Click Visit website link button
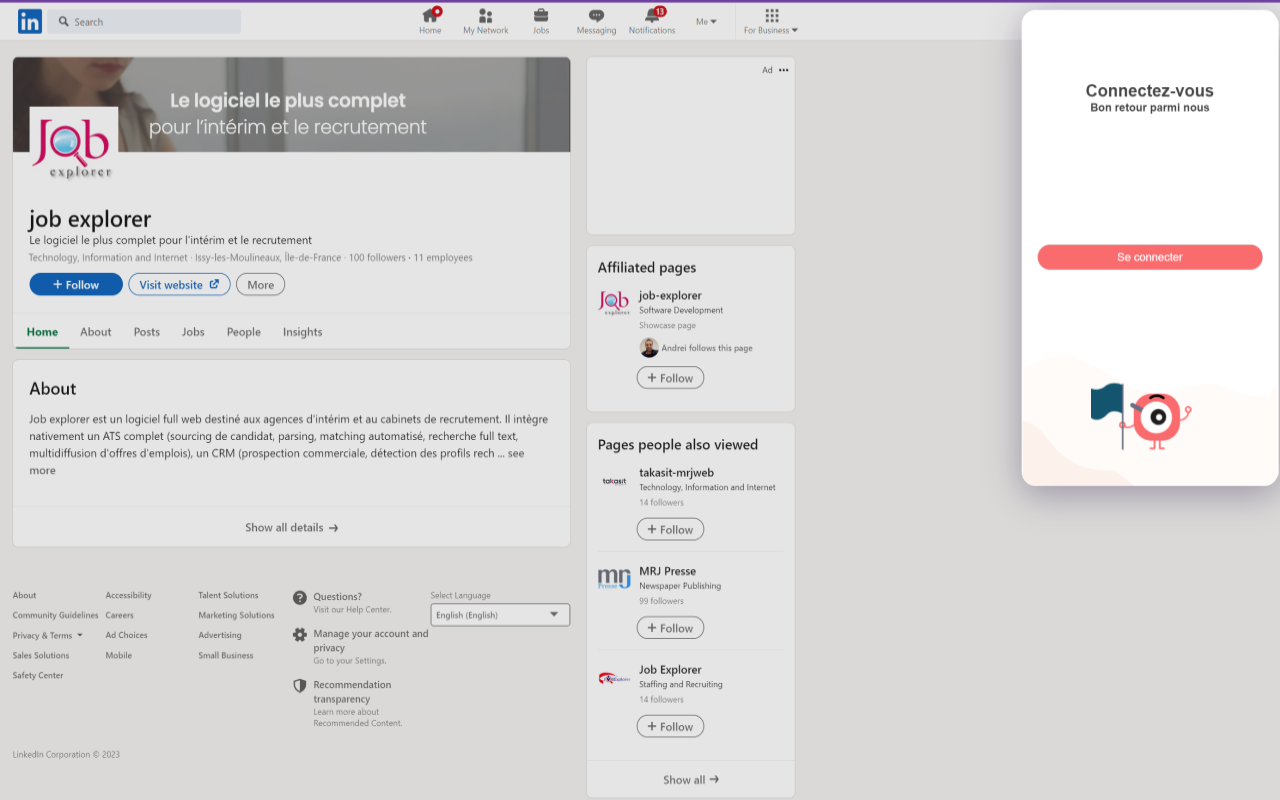 179,285
